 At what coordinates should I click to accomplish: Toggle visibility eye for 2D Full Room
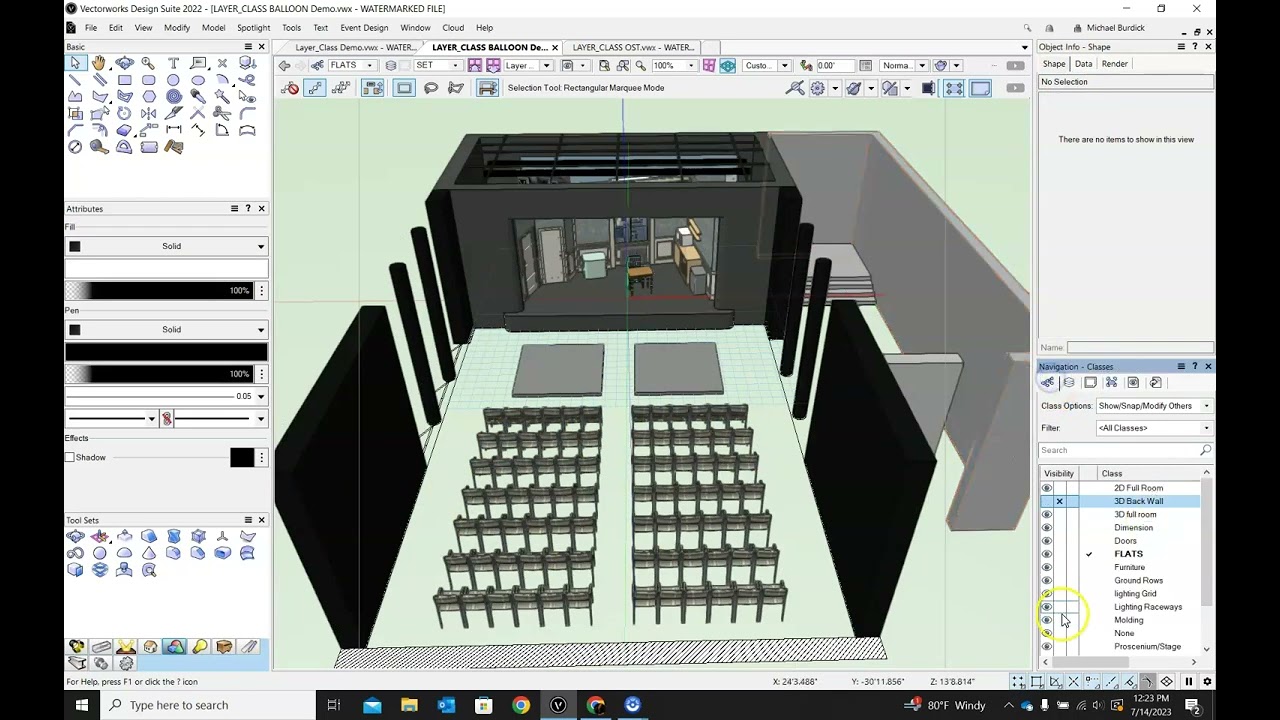(1047, 488)
